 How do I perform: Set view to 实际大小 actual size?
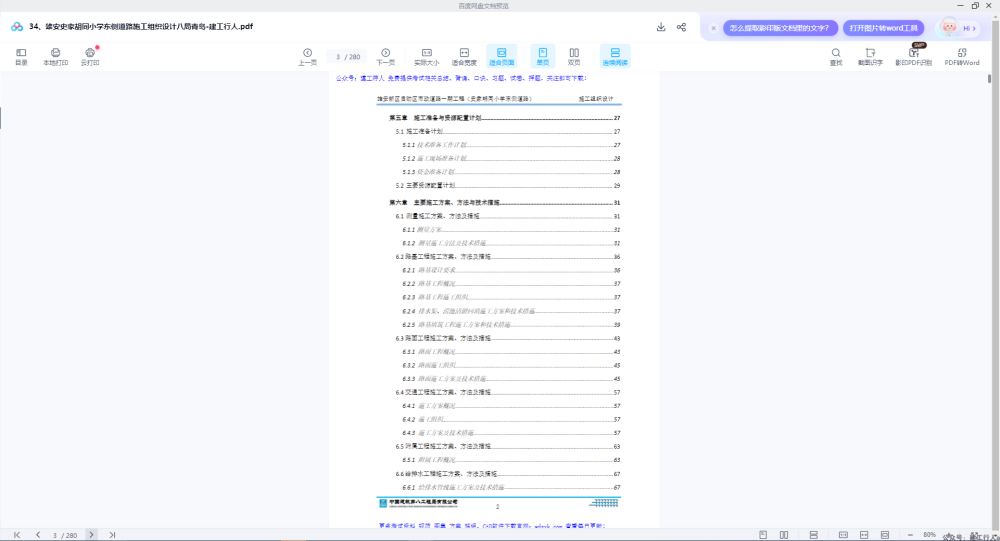coord(427,56)
